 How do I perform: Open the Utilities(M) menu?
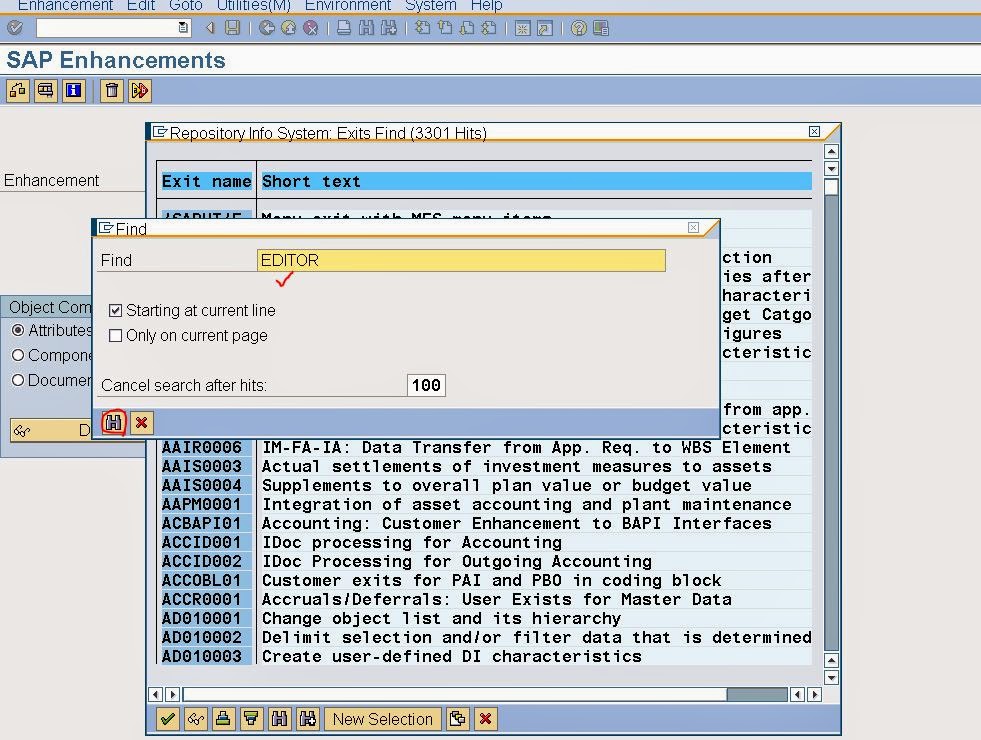pos(253,6)
